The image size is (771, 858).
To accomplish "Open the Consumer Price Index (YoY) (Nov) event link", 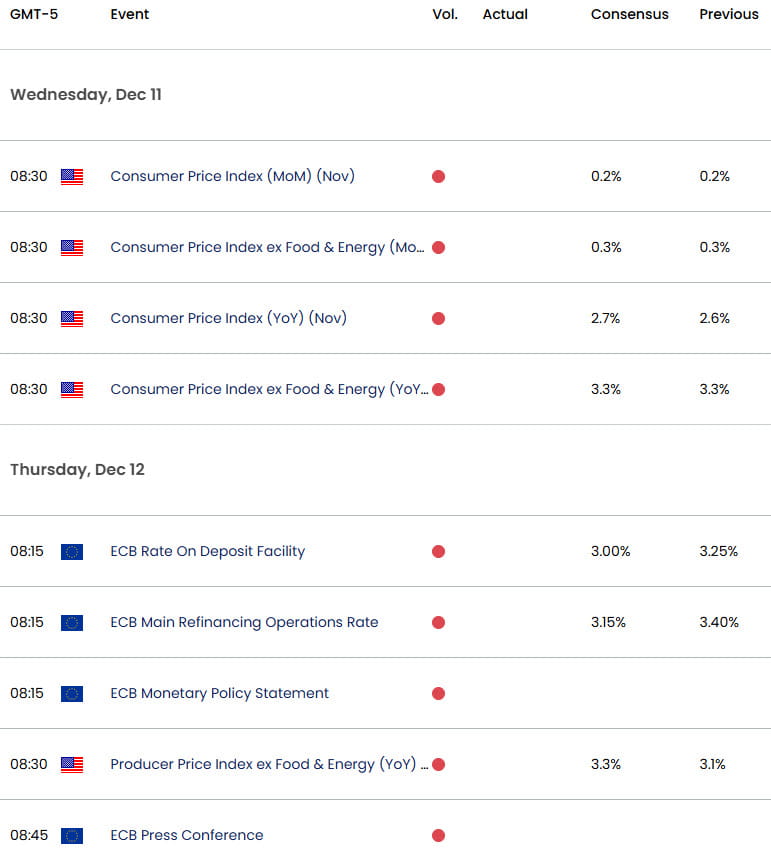I will 228,318.
